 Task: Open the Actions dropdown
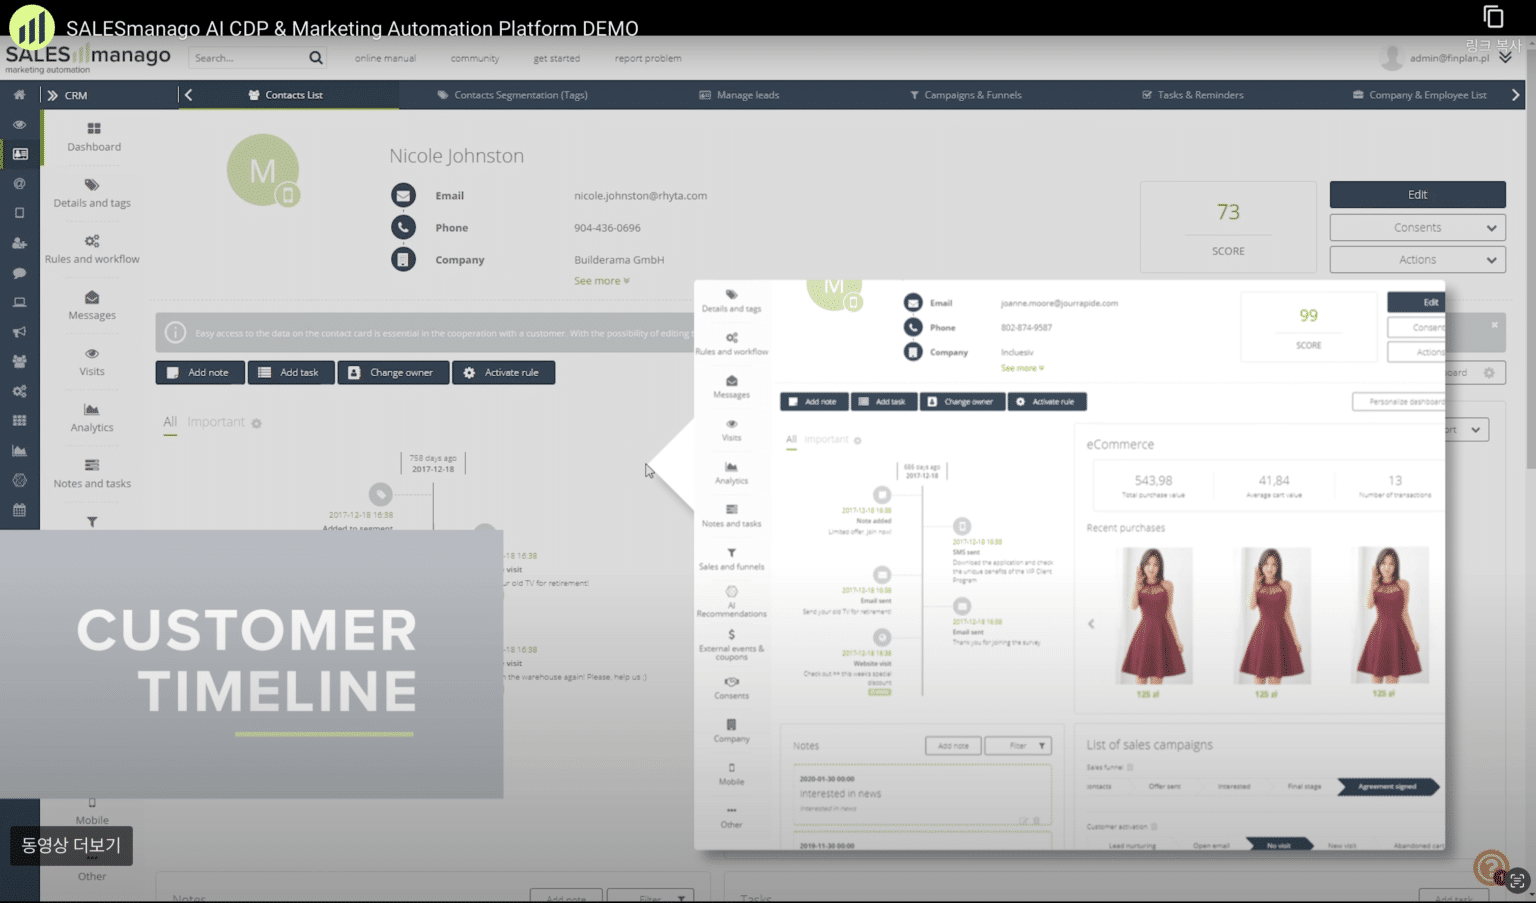(x=1417, y=259)
